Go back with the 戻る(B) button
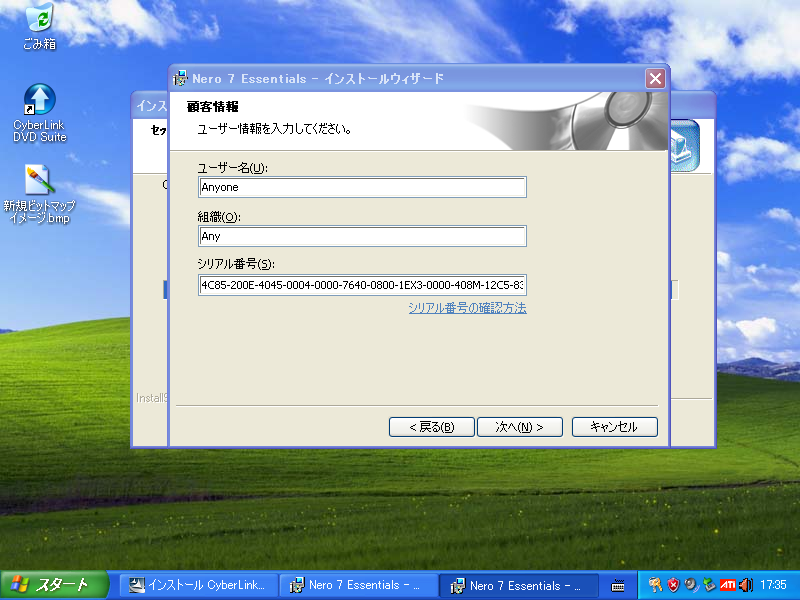This screenshot has height=600, width=800. 432,427
